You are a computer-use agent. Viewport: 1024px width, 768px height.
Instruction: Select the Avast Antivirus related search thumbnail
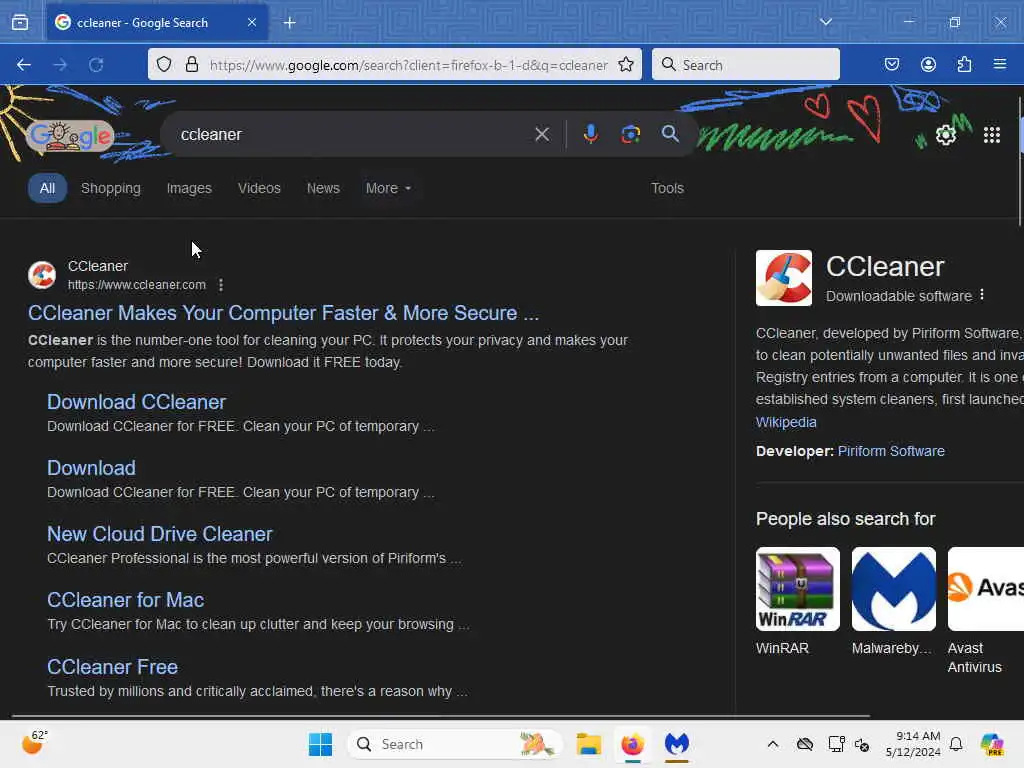tap(985, 589)
